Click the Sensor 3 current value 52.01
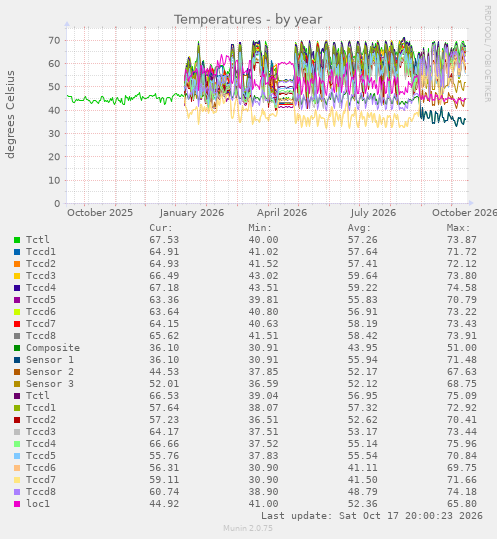497x539 pixels. (x=164, y=384)
